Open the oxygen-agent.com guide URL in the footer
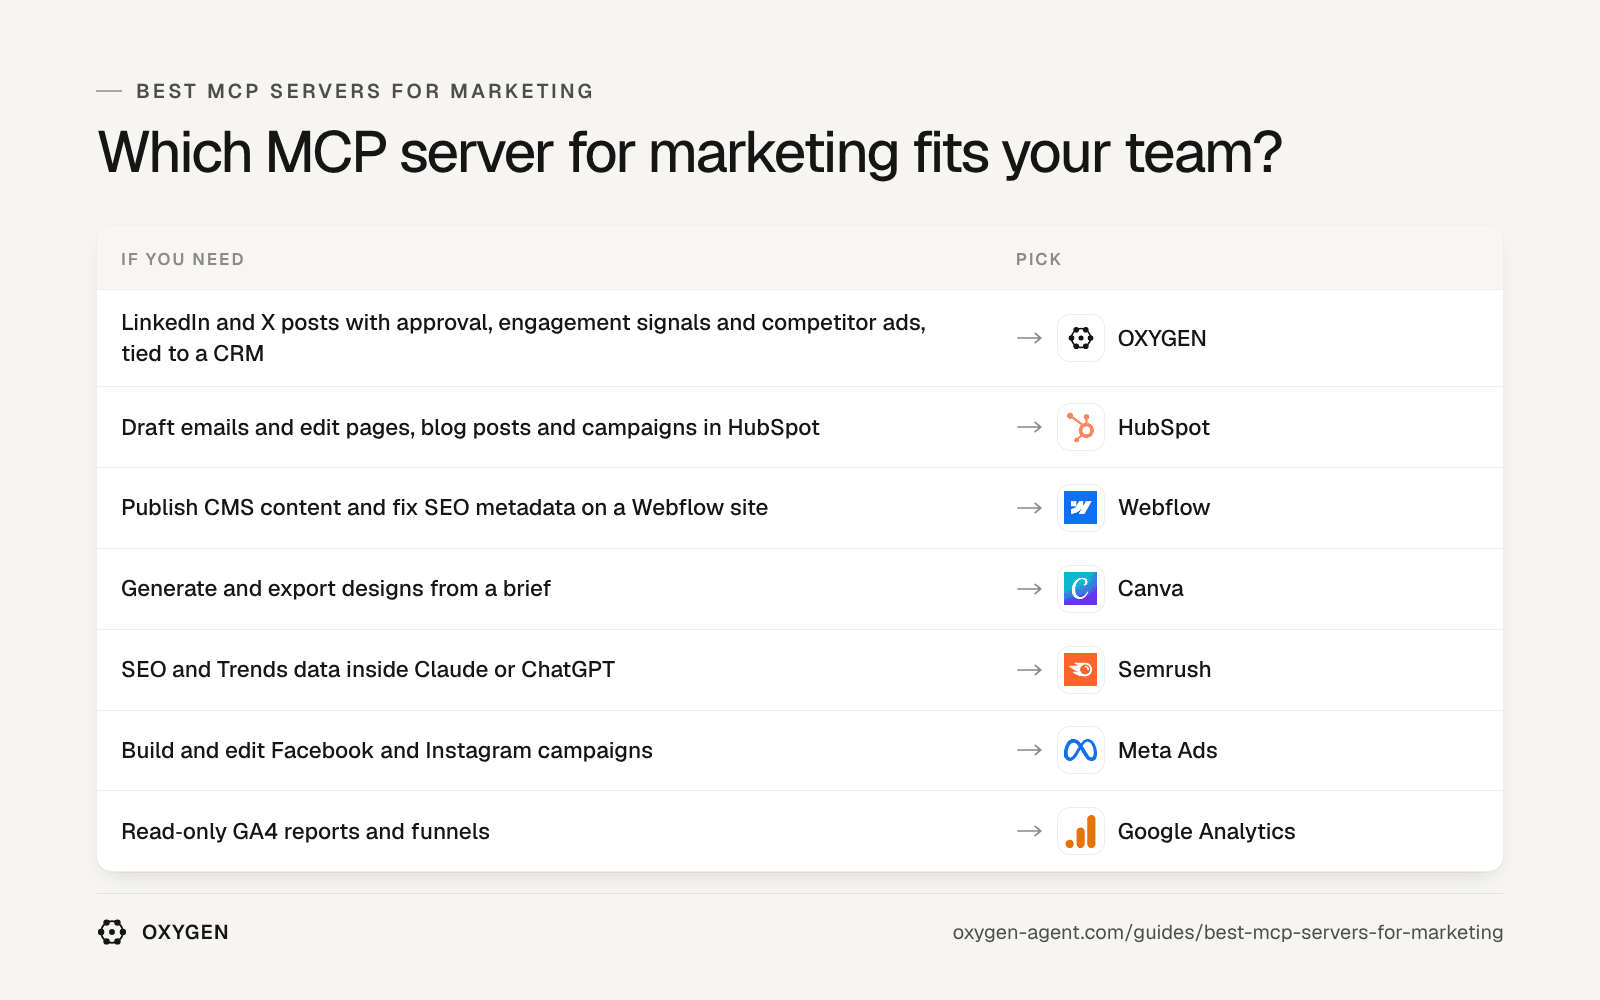Viewport: 1600px width, 1000px height. (x=1228, y=932)
